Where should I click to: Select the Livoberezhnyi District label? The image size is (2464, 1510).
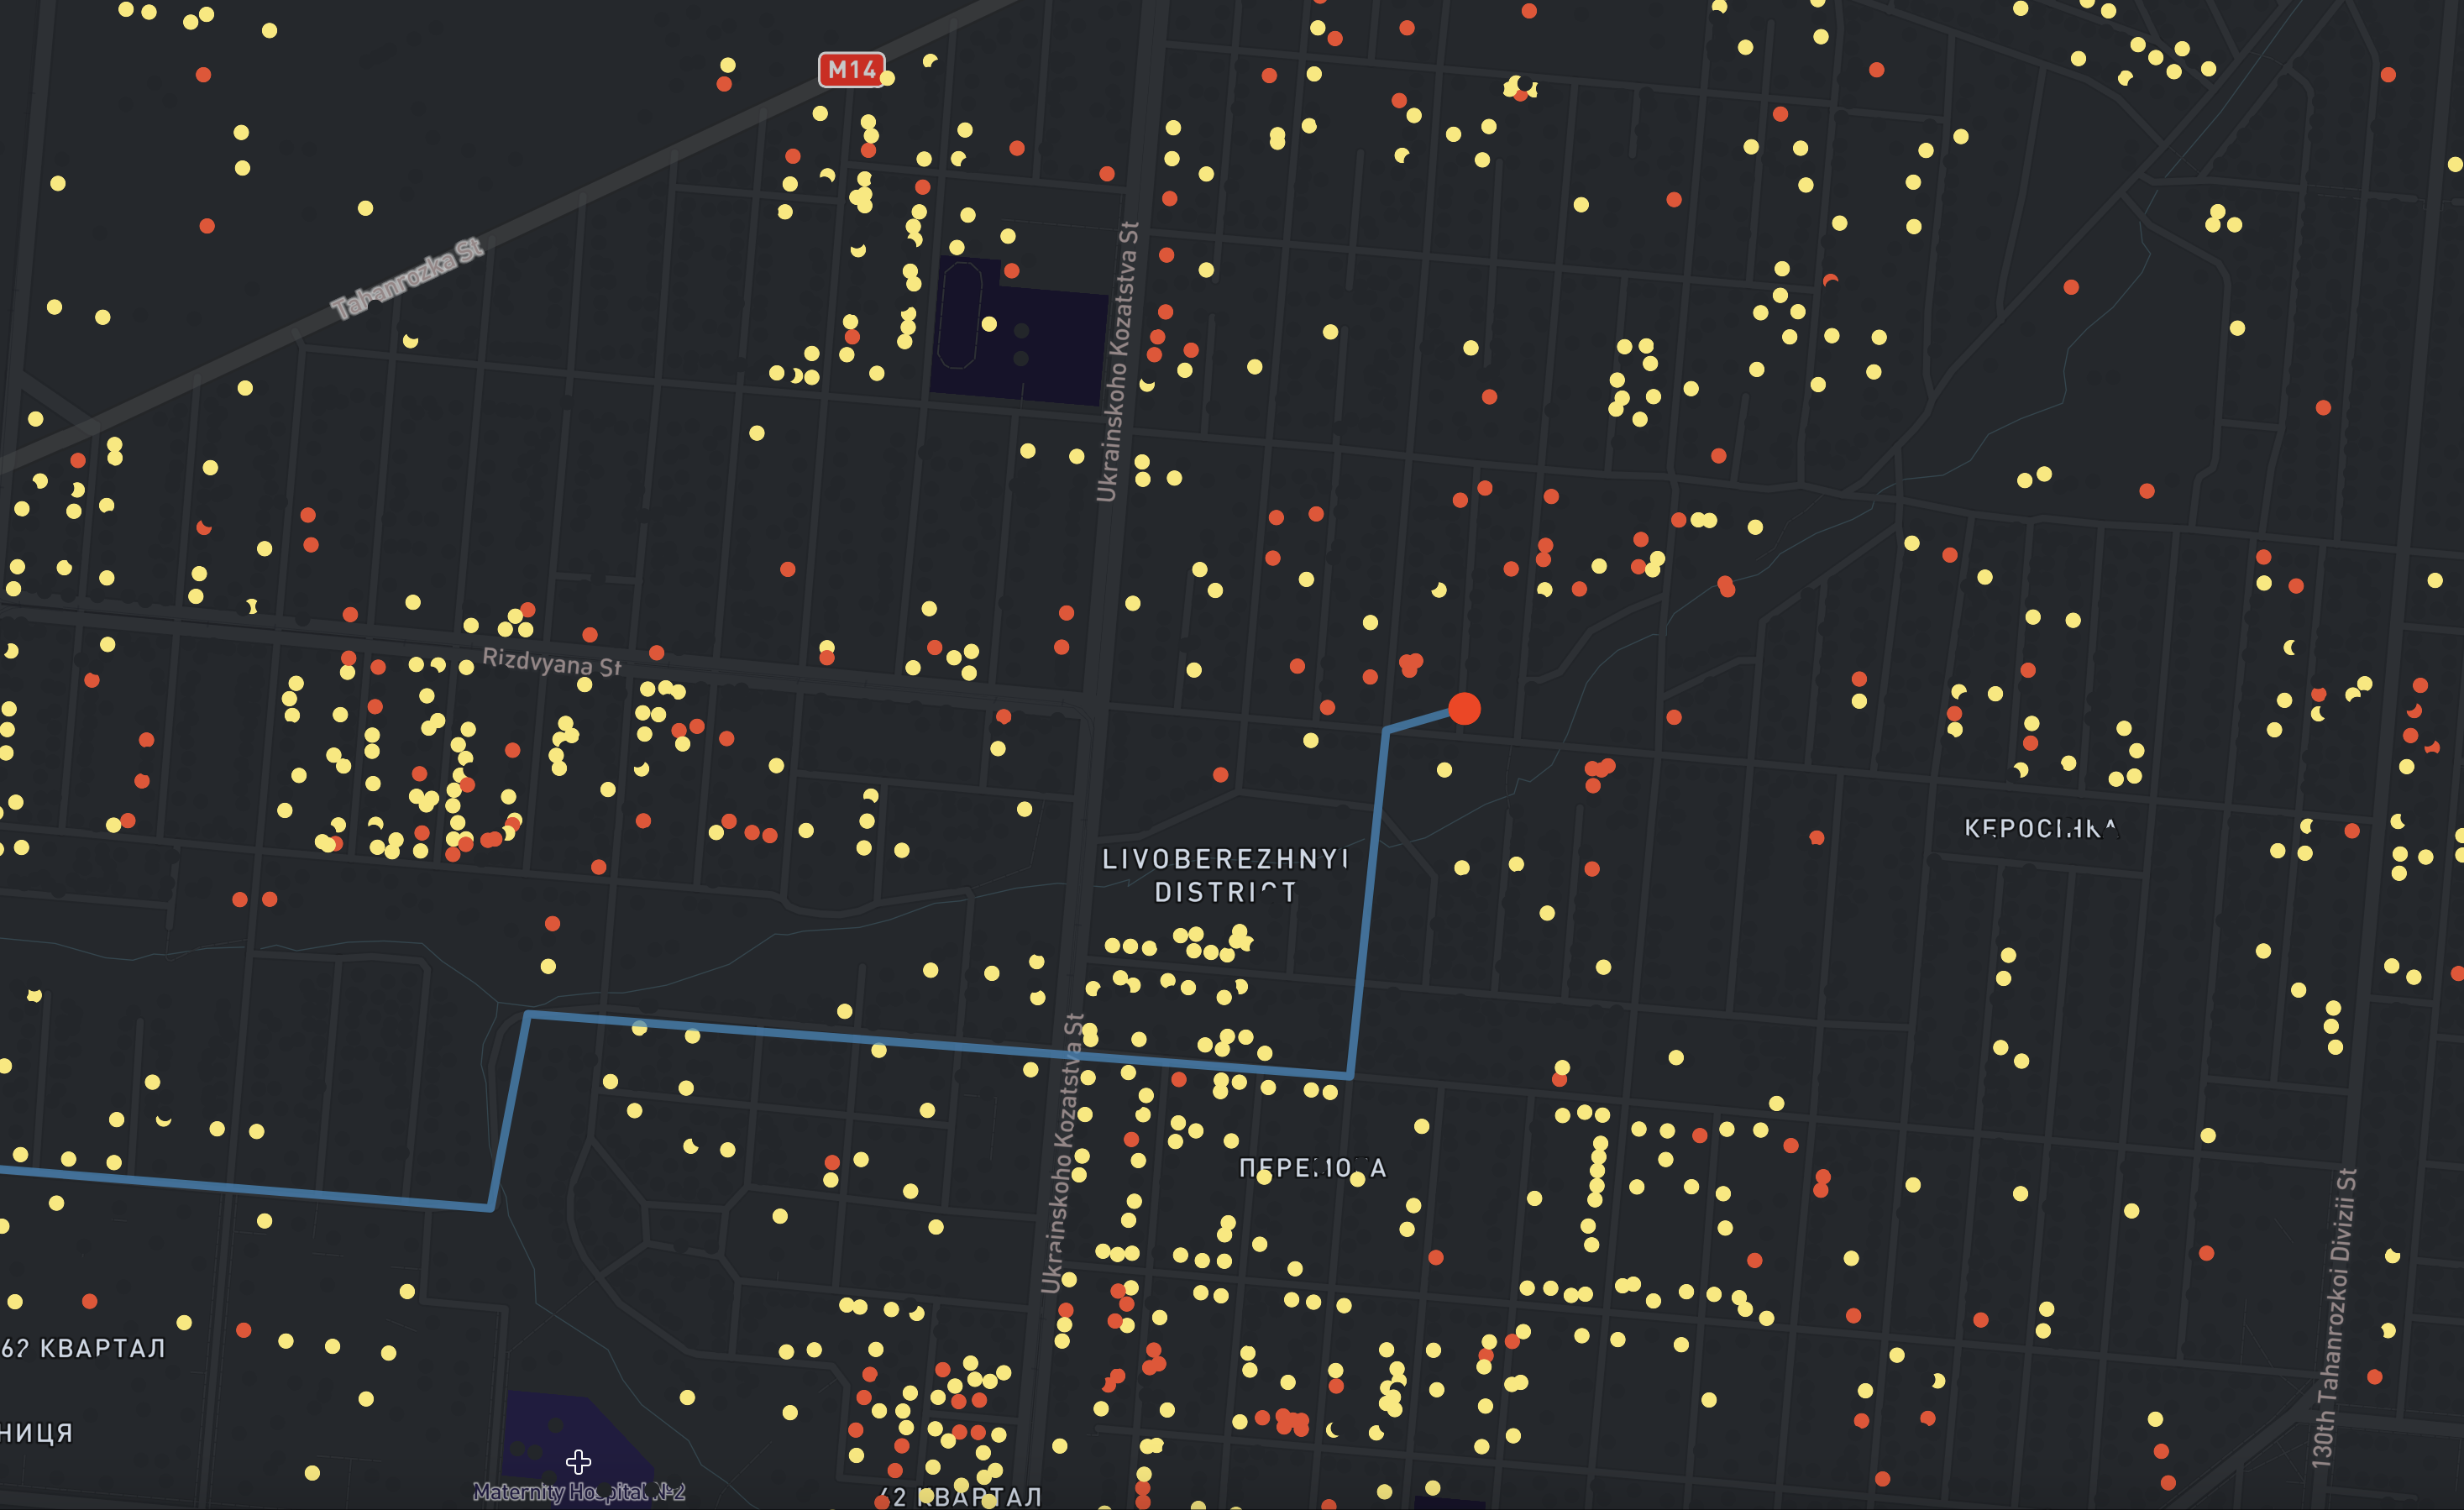click(x=1225, y=875)
